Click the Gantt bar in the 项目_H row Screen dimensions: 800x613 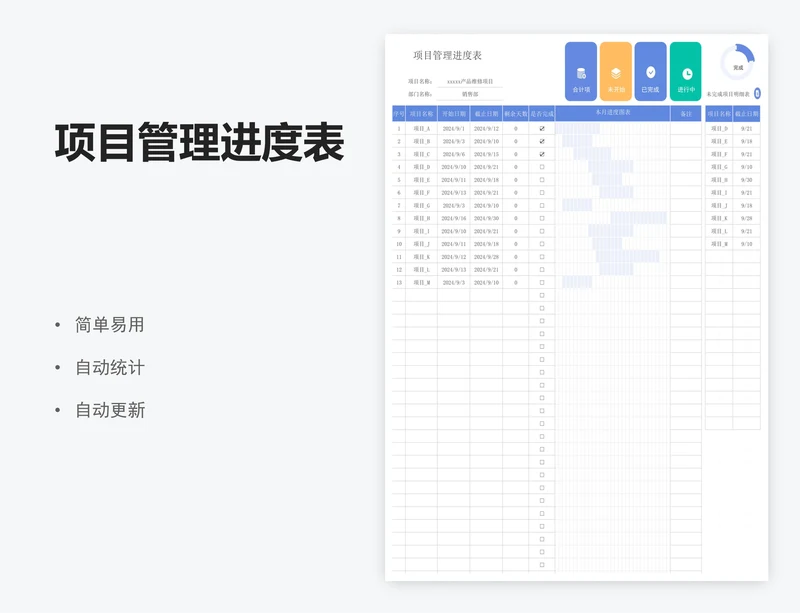(x=638, y=218)
